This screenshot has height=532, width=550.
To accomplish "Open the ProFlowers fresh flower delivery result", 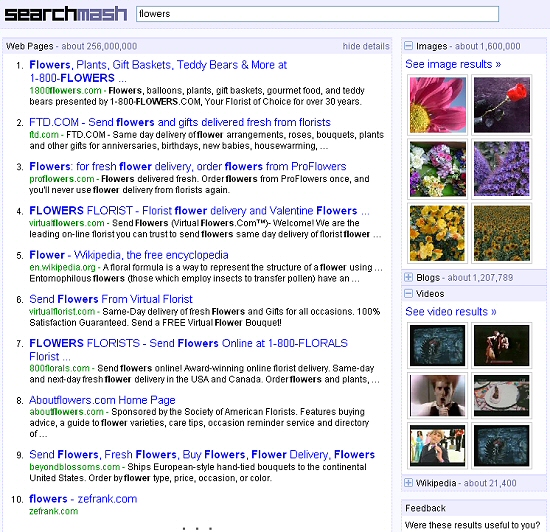I will 188,166.
